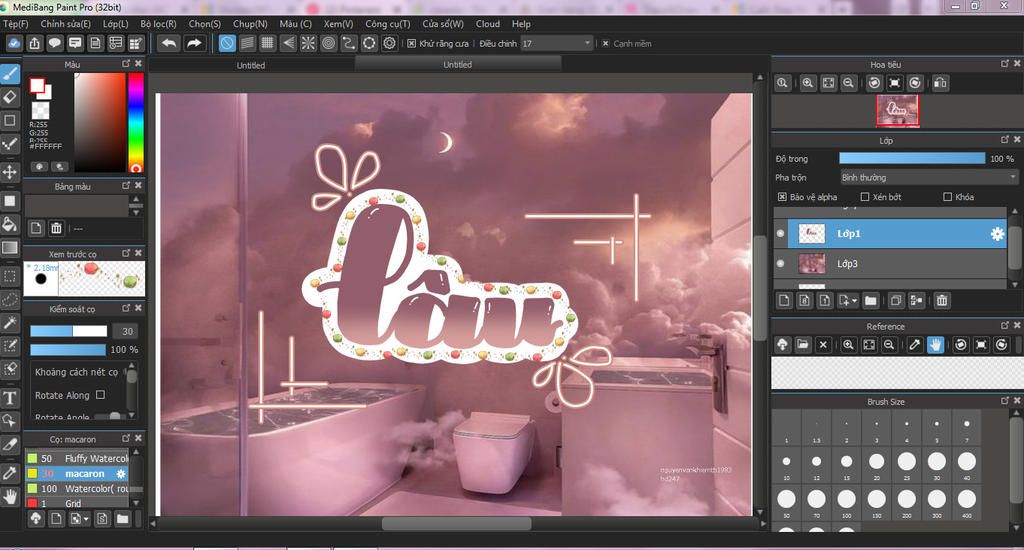Open the Help menu
Image resolution: width=1024 pixels, height=550 pixels.
tap(520, 24)
